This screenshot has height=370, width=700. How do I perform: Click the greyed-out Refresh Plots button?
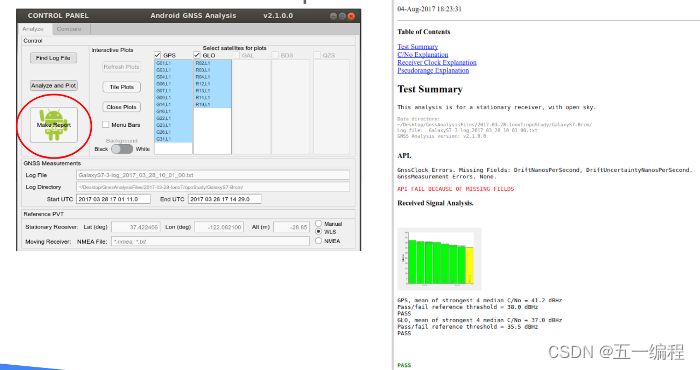coord(121,67)
